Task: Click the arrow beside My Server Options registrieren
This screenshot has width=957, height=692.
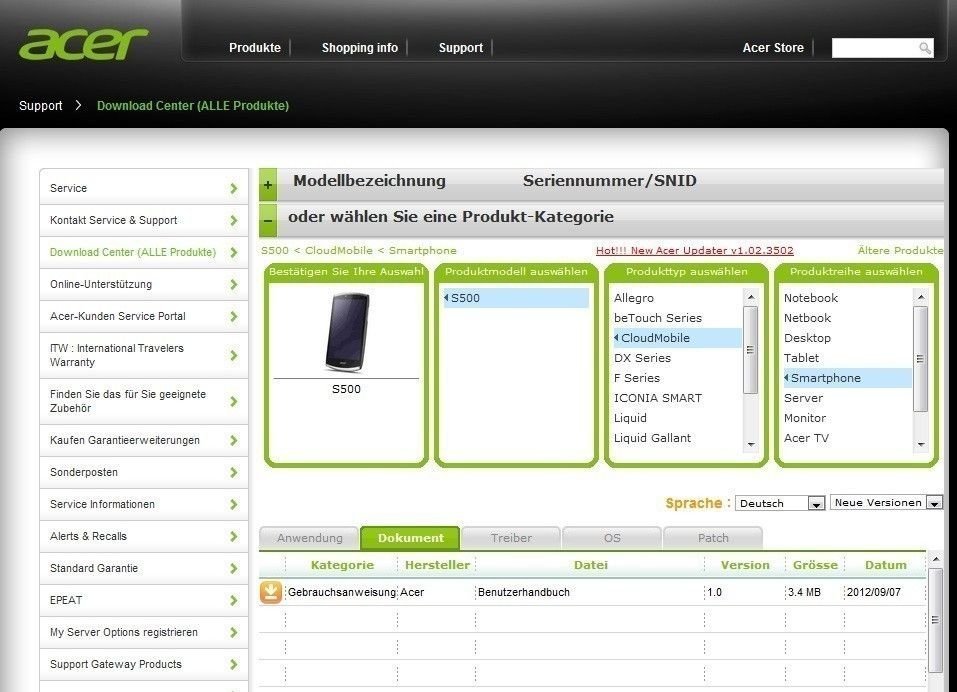Action: (x=234, y=632)
